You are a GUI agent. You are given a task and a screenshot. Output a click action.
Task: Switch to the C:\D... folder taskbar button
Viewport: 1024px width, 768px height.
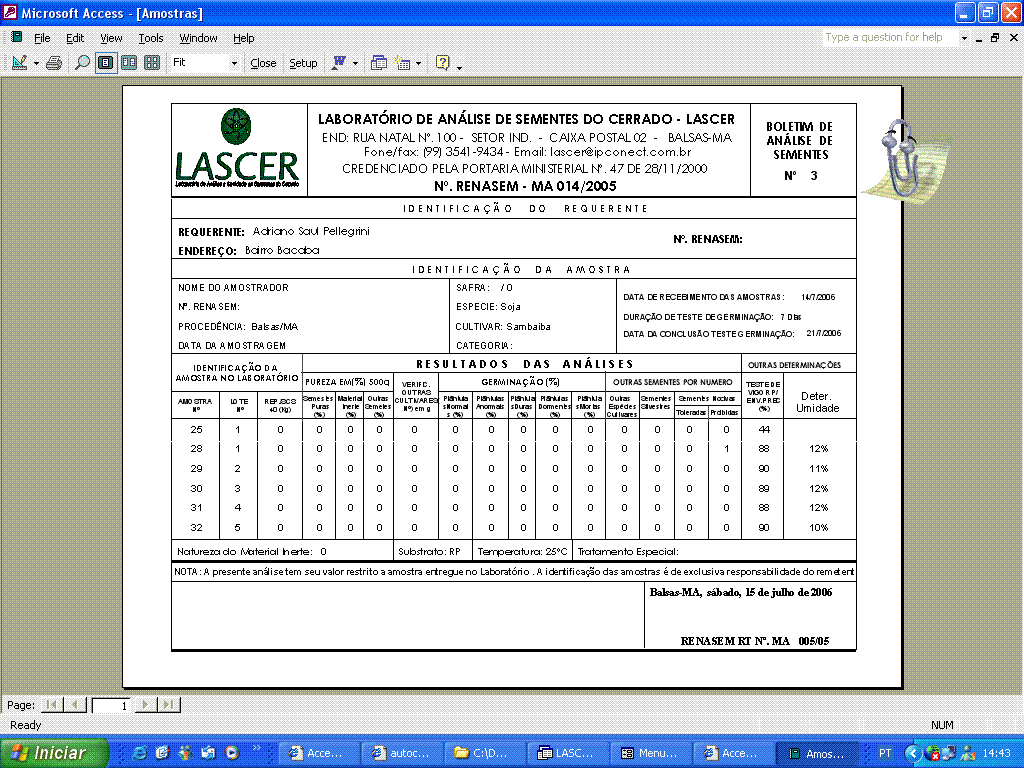pos(485,753)
